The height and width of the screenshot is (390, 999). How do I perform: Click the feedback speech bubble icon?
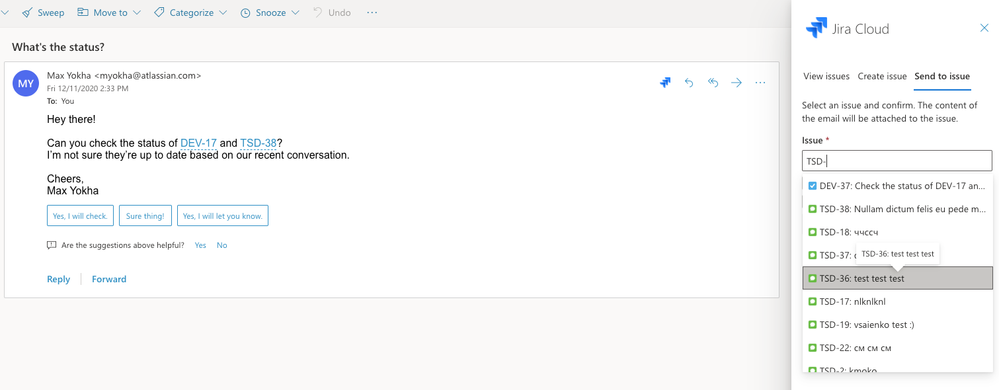pyautogui.click(x=52, y=245)
